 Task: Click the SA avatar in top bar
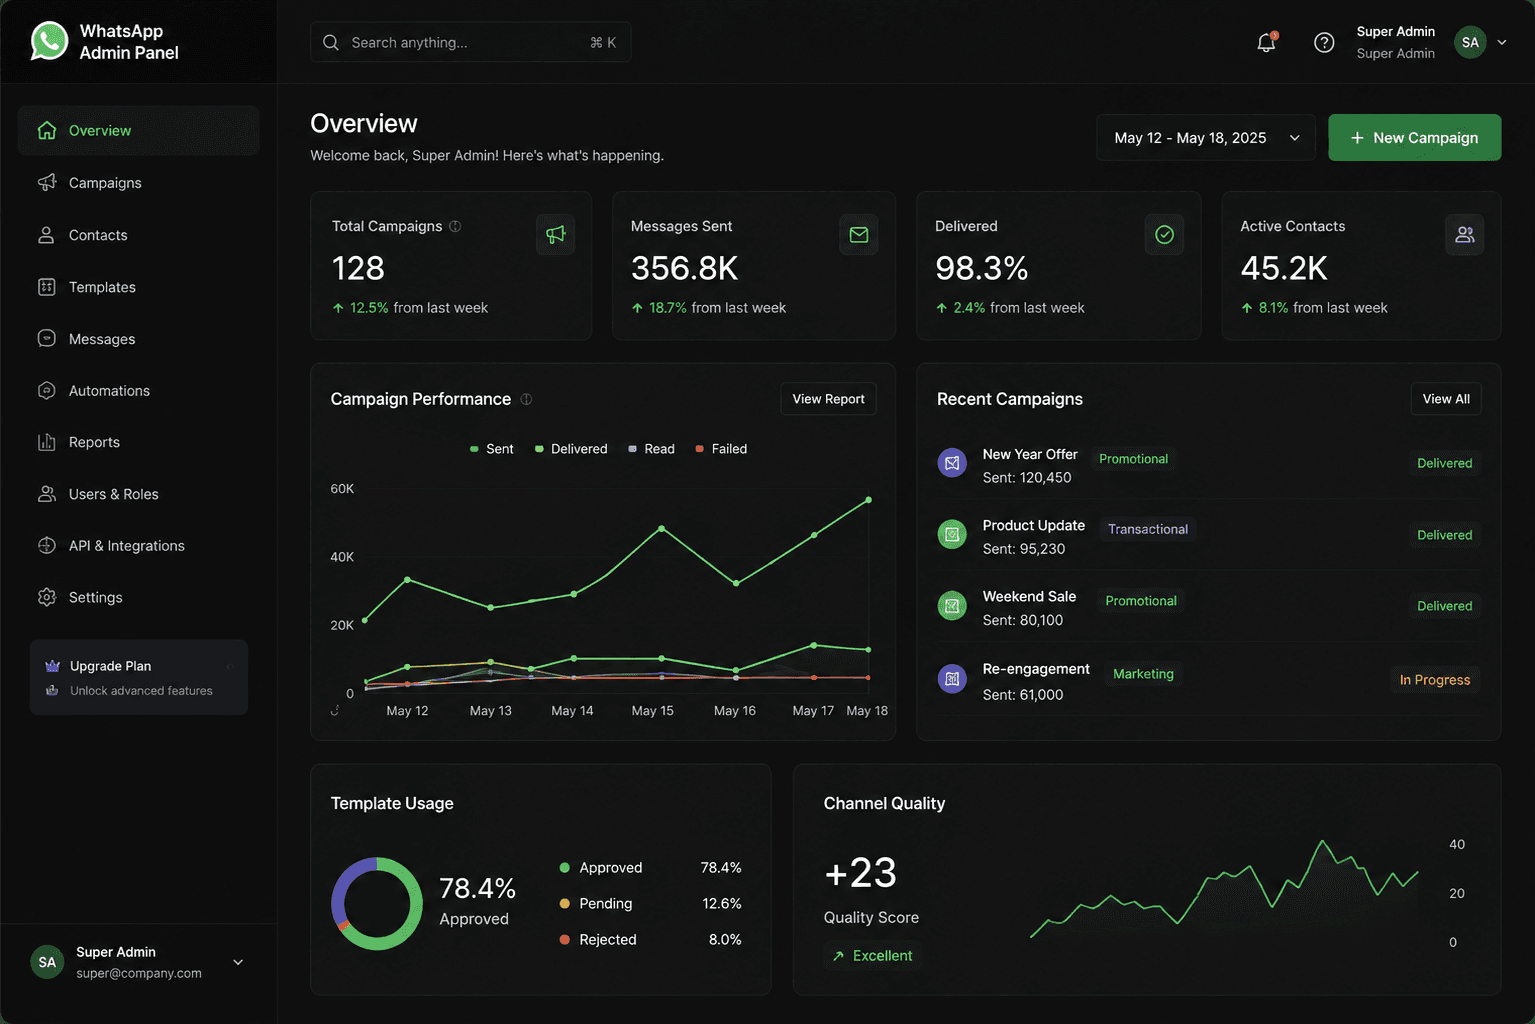click(1470, 42)
